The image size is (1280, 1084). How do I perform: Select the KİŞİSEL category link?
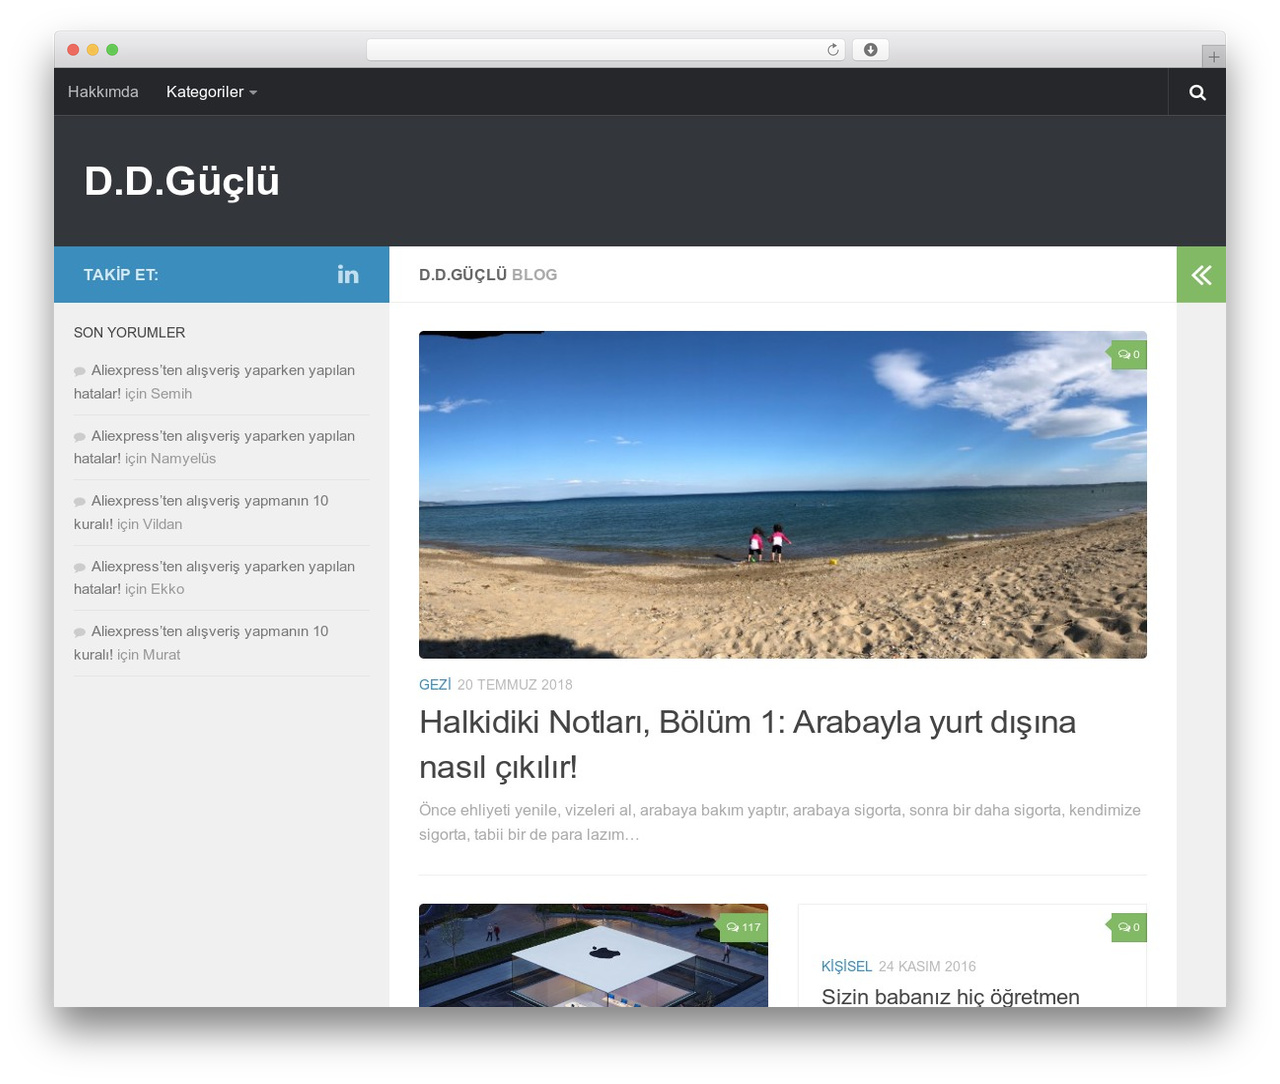click(846, 967)
